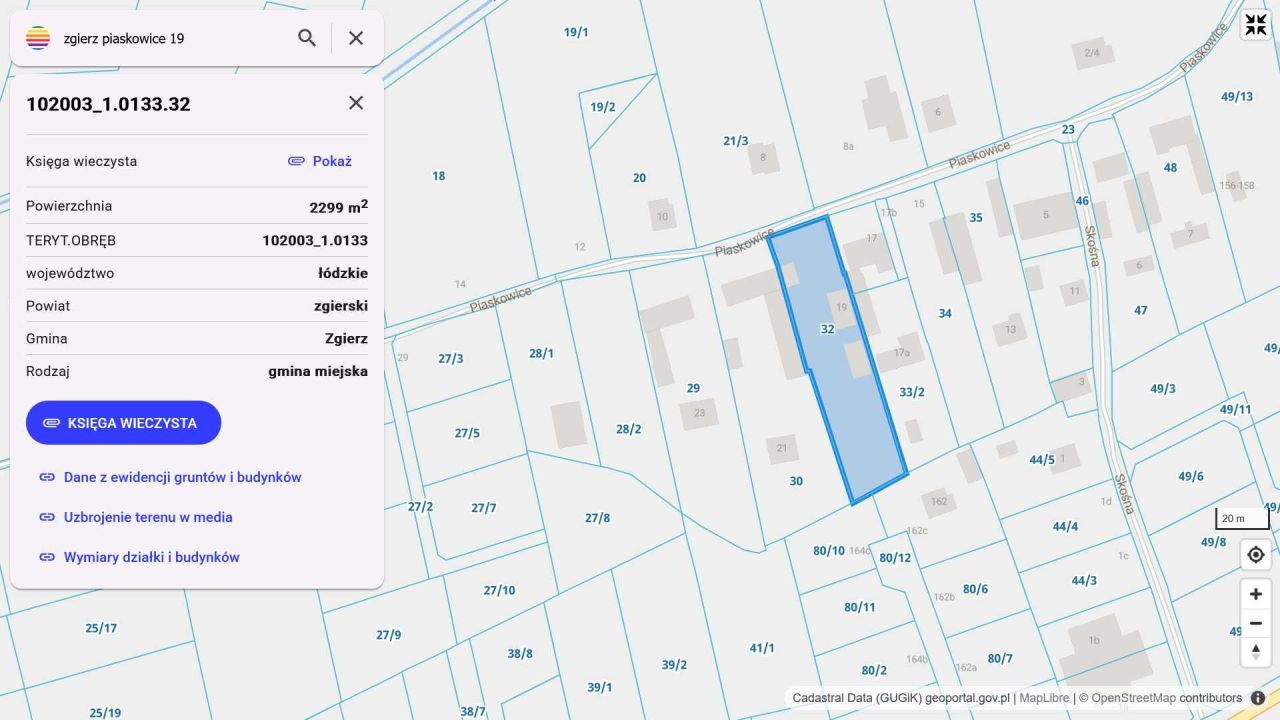Screen dimensions: 1280x720
Task: Select parcel 80/7 on the map
Action: click(x=1000, y=658)
